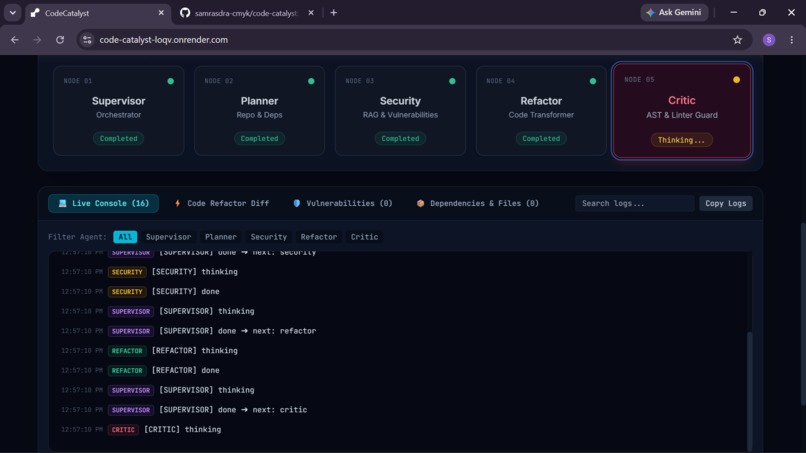Click the package icon of Dependencies
Screen dimensions: 806x453
coord(420,204)
